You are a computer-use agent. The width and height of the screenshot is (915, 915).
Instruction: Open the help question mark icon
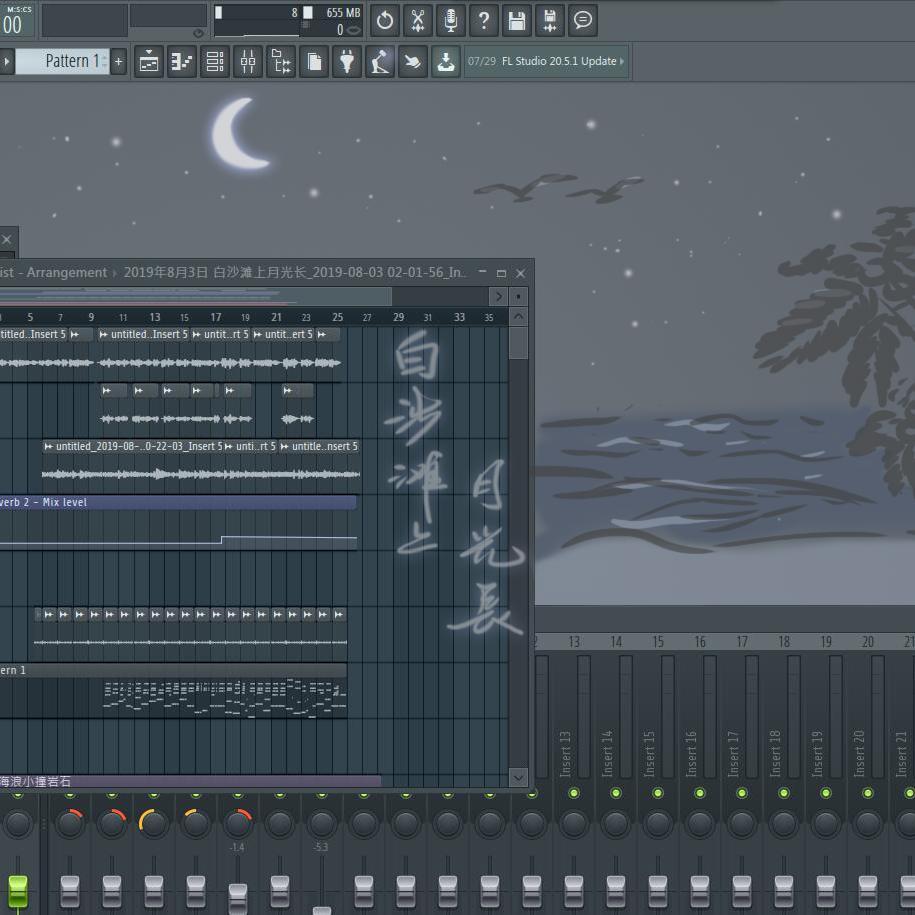coord(483,19)
